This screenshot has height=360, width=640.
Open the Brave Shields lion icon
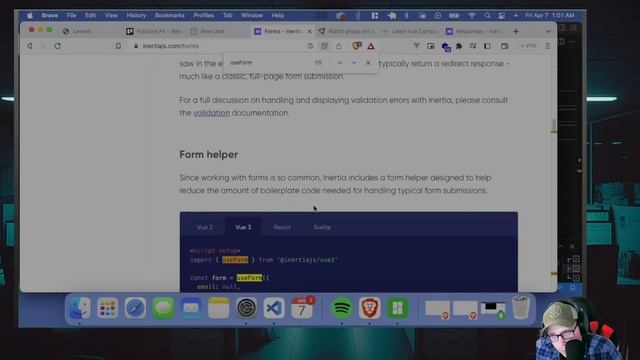pos(357,46)
